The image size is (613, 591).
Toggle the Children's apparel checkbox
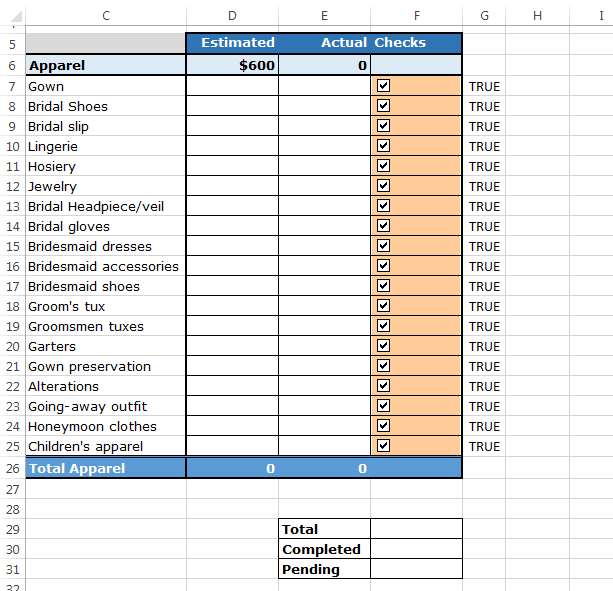click(383, 446)
